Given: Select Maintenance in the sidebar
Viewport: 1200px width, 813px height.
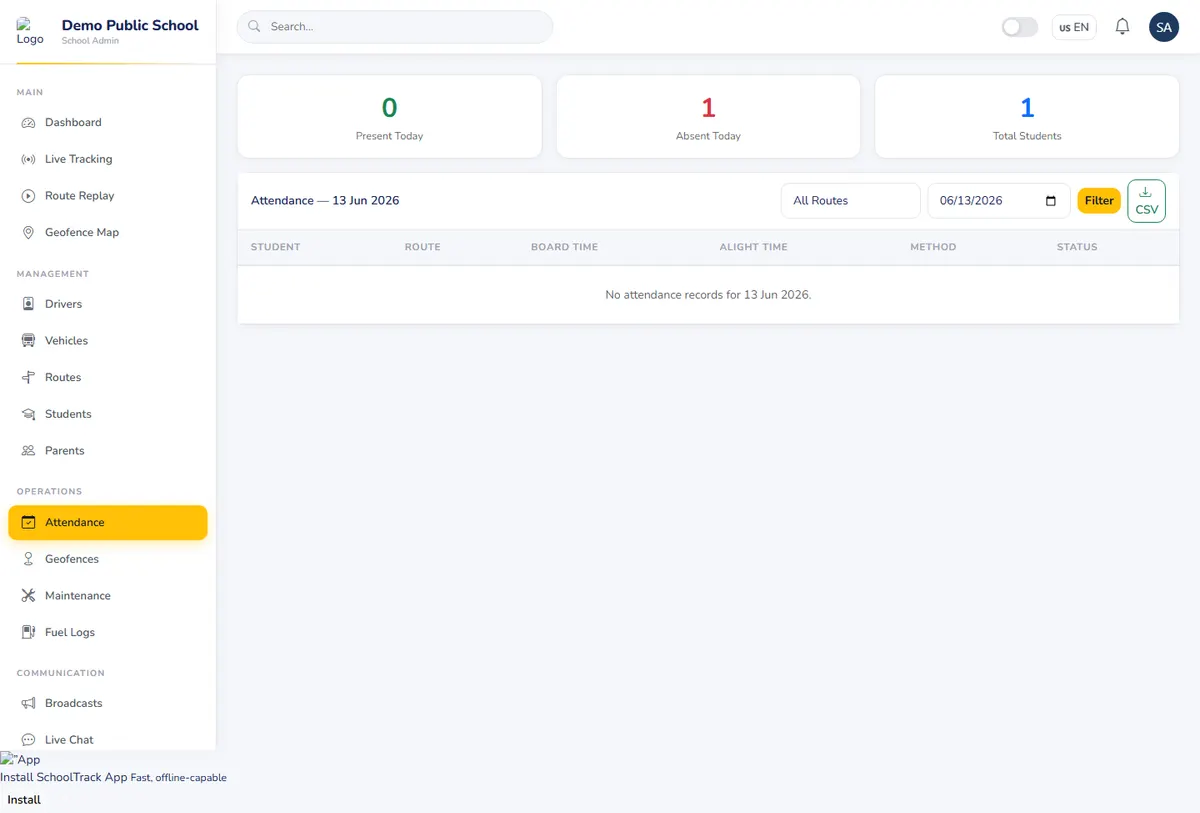Looking at the screenshot, I should click(108, 596).
